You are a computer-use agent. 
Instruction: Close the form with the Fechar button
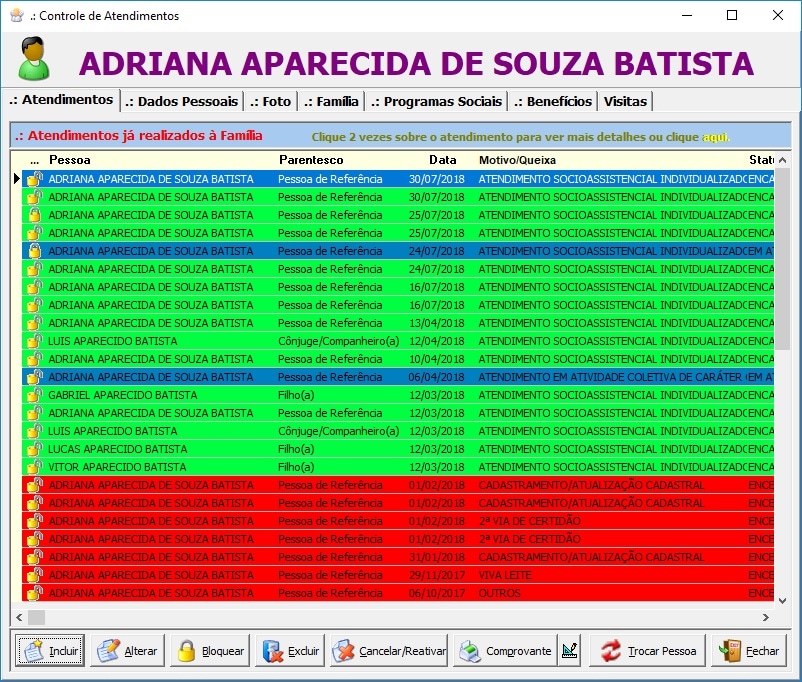749,651
